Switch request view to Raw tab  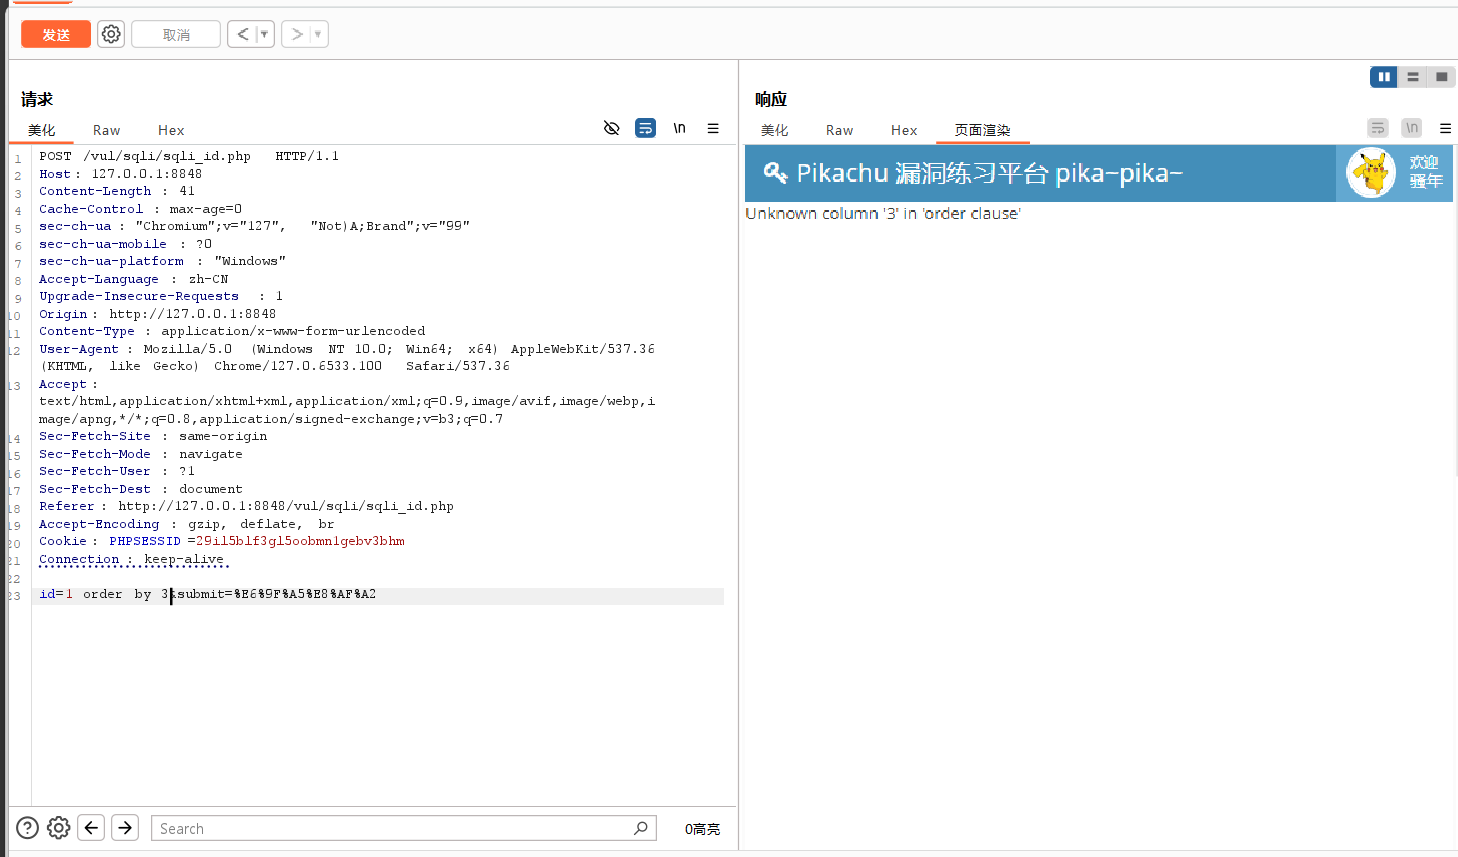click(x=106, y=130)
